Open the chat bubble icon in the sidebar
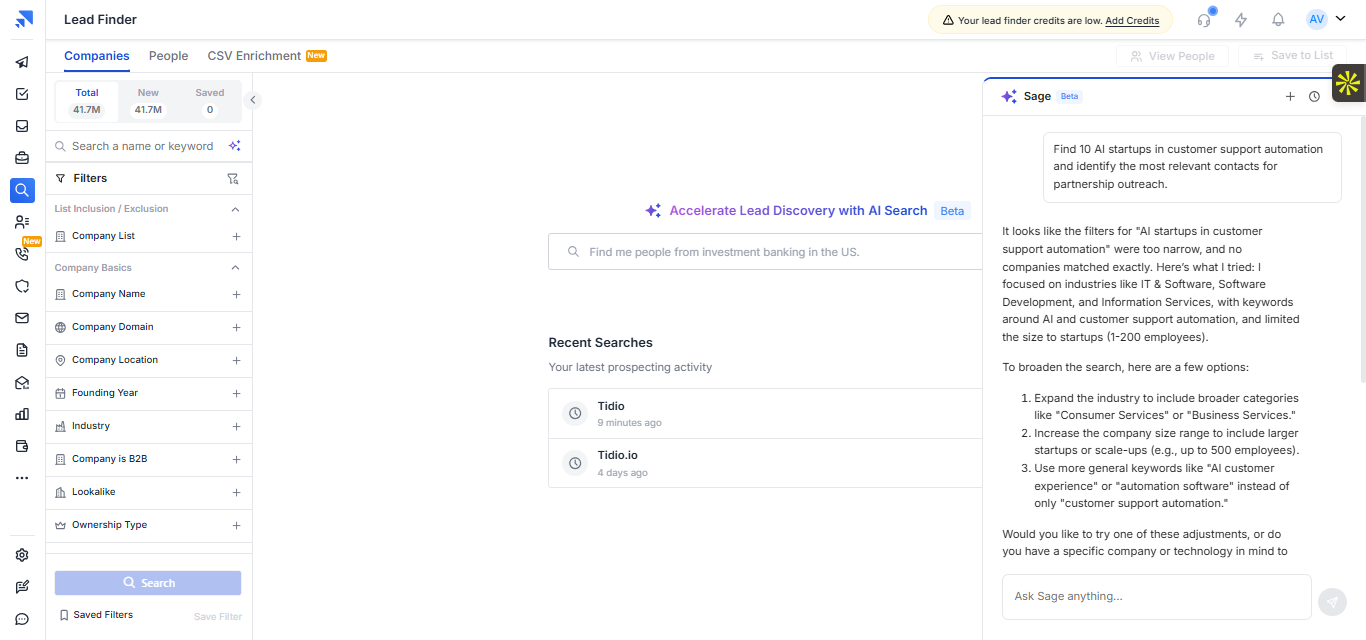Viewport: 1366px width, 640px height. (22, 619)
